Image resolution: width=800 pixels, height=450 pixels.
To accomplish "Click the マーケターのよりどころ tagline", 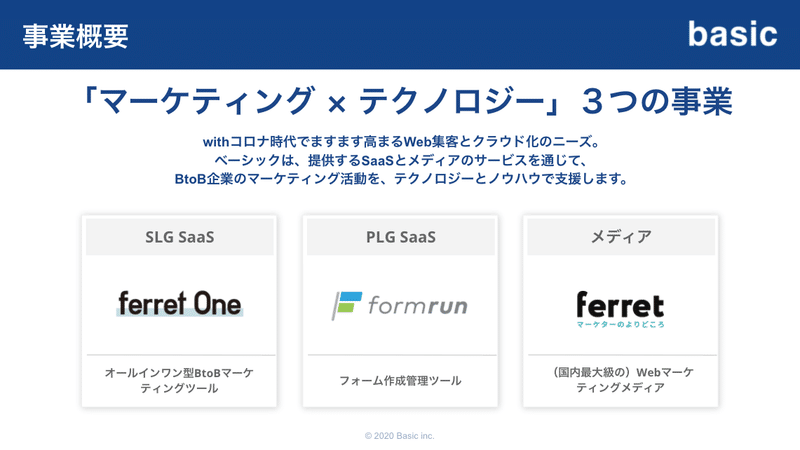I will click(620, 324).
